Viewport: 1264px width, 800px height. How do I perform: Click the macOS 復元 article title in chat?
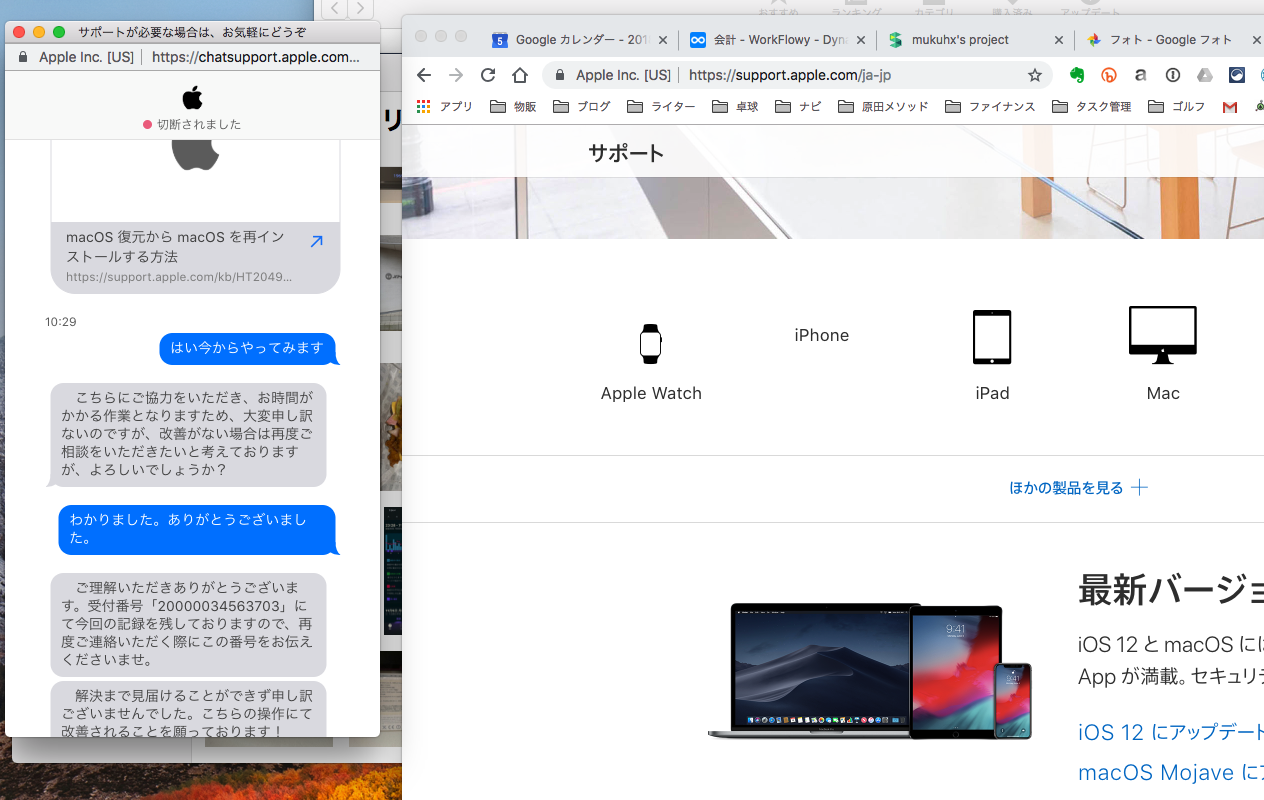(176, 247)
